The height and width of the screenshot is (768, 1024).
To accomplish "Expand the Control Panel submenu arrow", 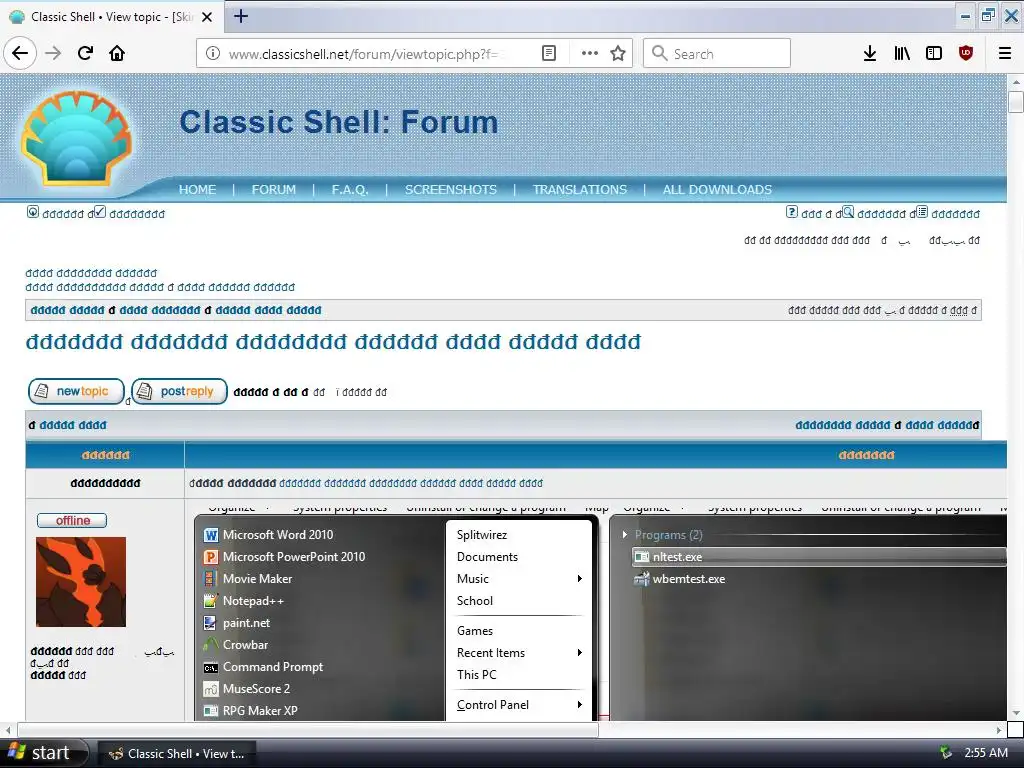I will click(579, 705).
